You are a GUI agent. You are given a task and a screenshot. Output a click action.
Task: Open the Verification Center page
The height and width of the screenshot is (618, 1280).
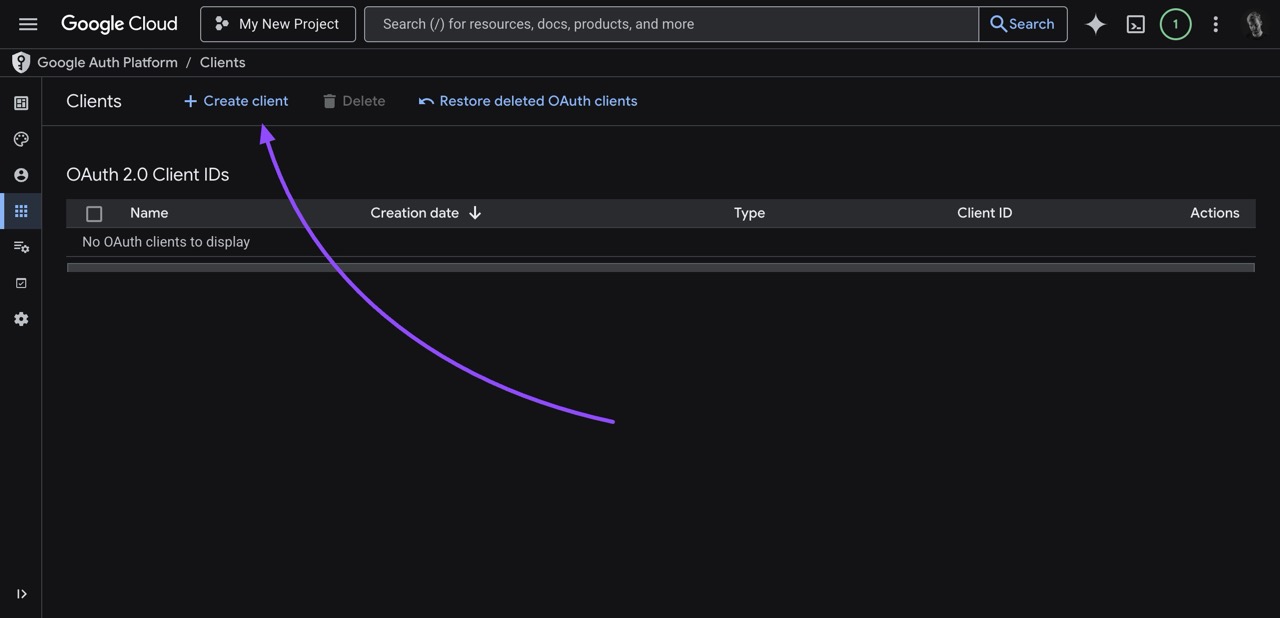point(20,282)
